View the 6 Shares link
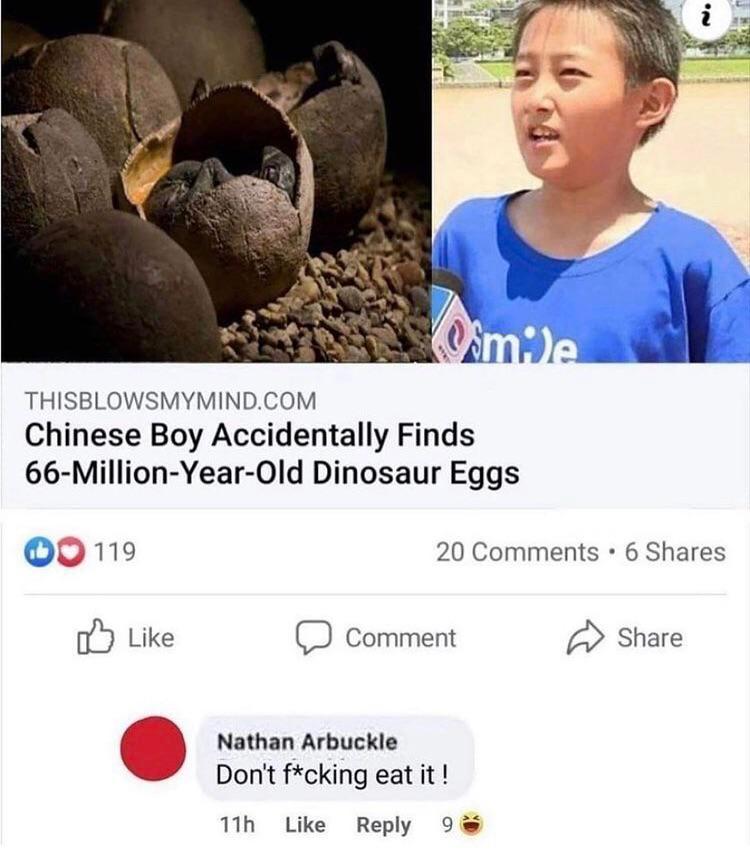Image resolution: width=750 pixels, height=853 pixels. (675, 552)
